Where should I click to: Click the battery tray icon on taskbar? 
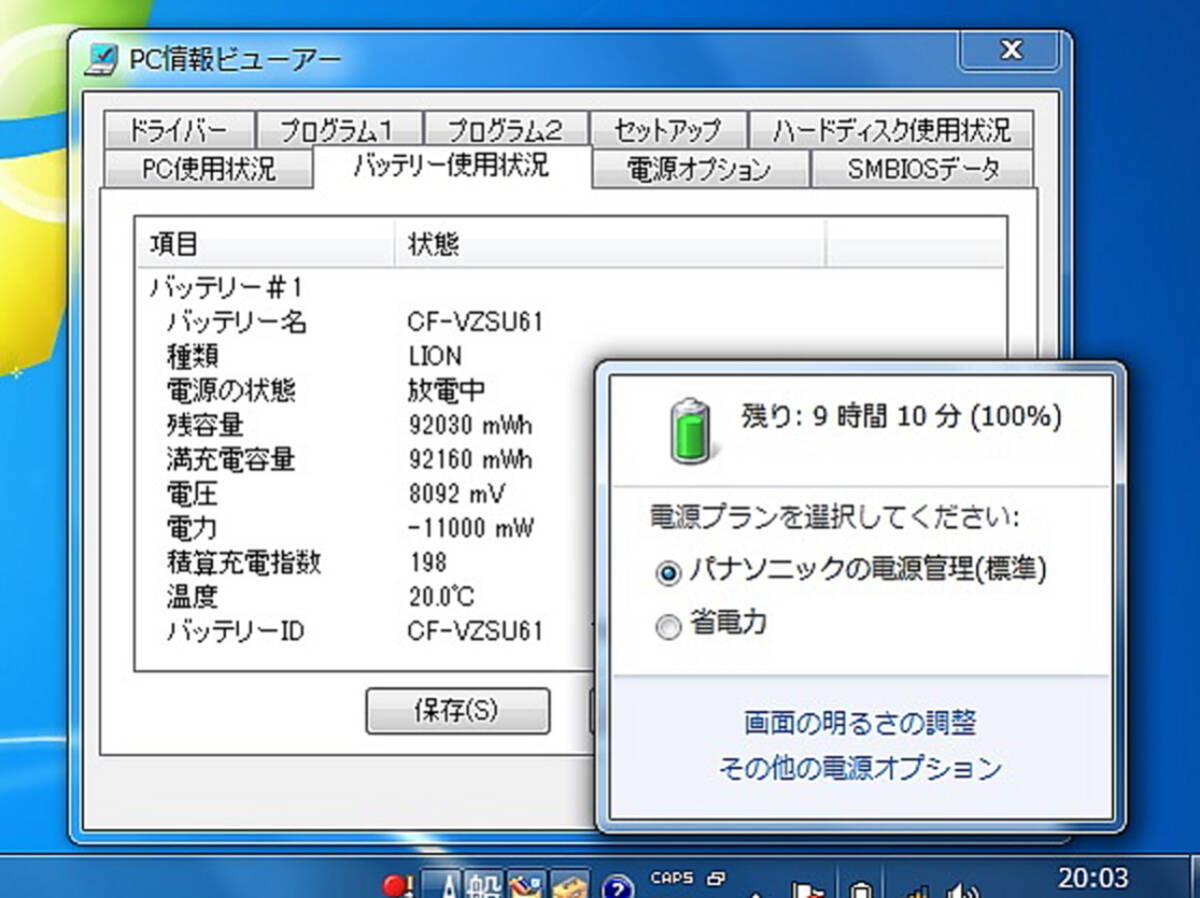859,888
